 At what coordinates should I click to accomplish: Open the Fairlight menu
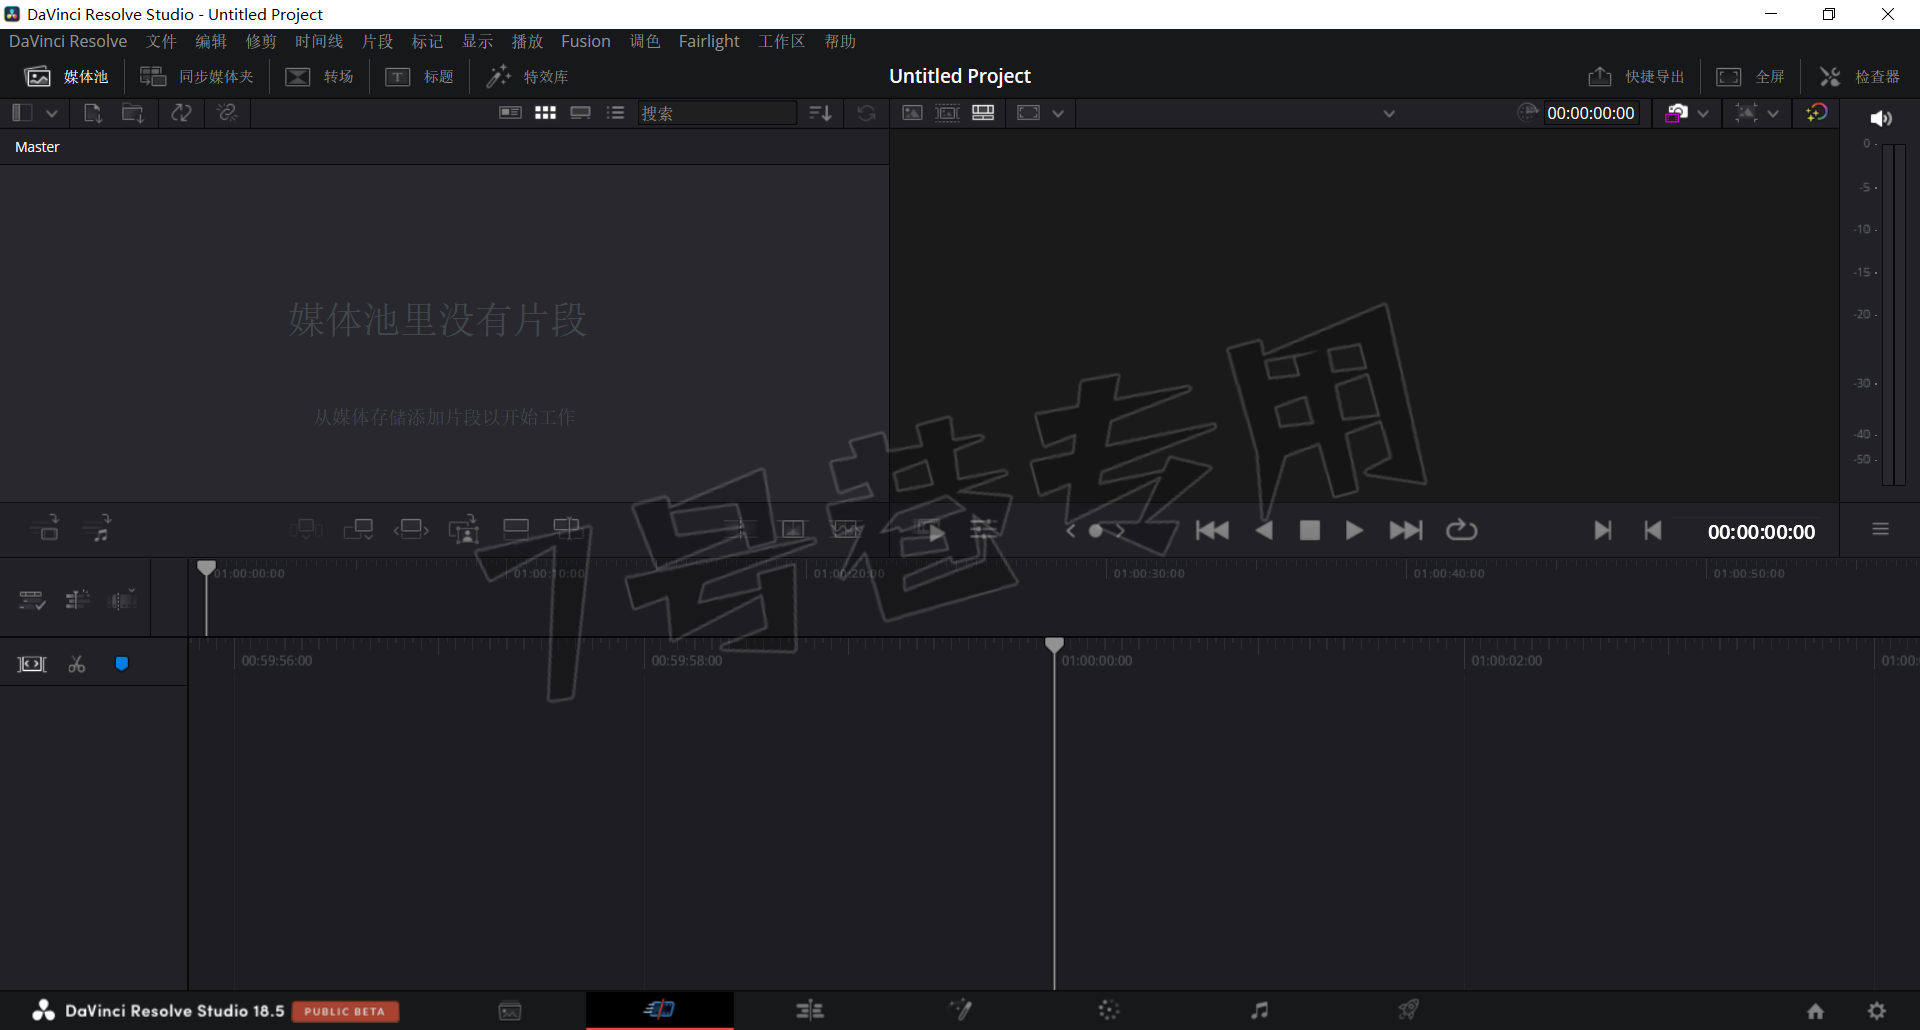pos(709,41)
